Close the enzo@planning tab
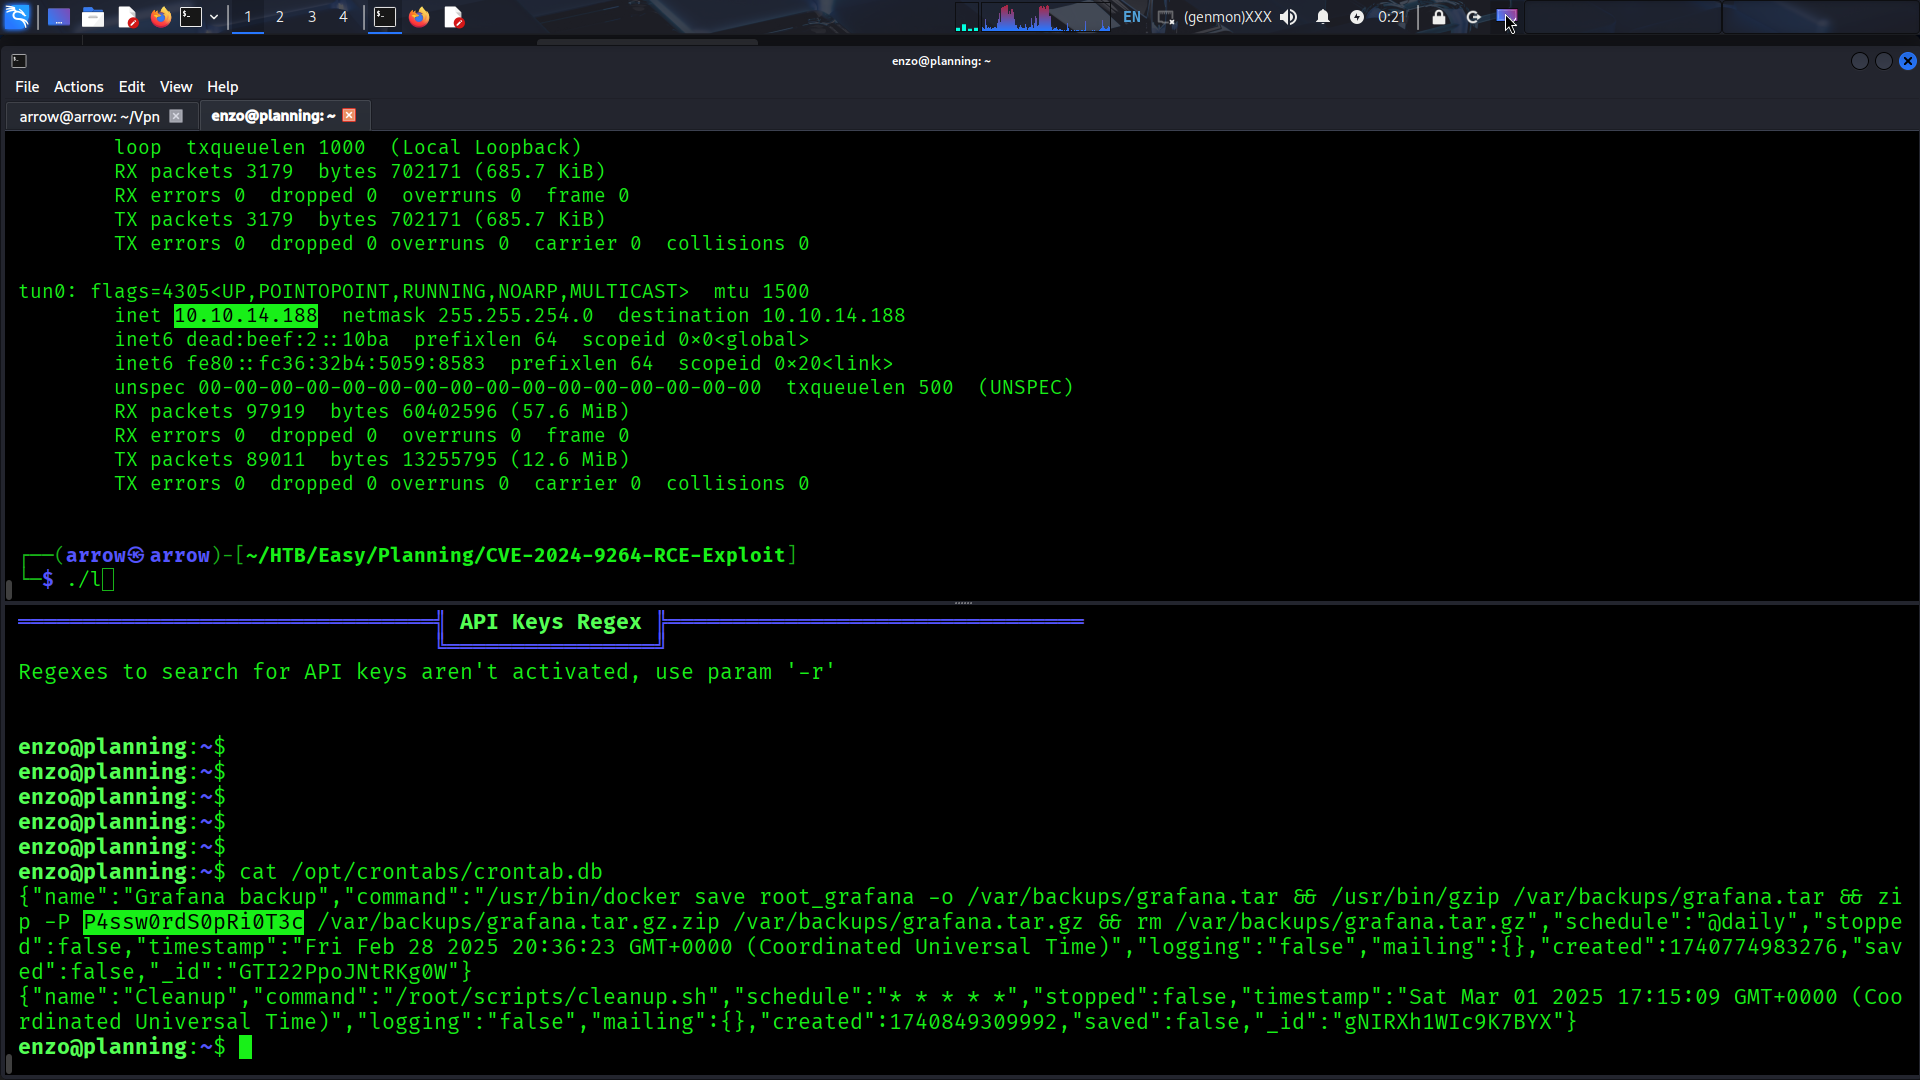Viewport: 1920px width, 1080px height. [349, 115]
